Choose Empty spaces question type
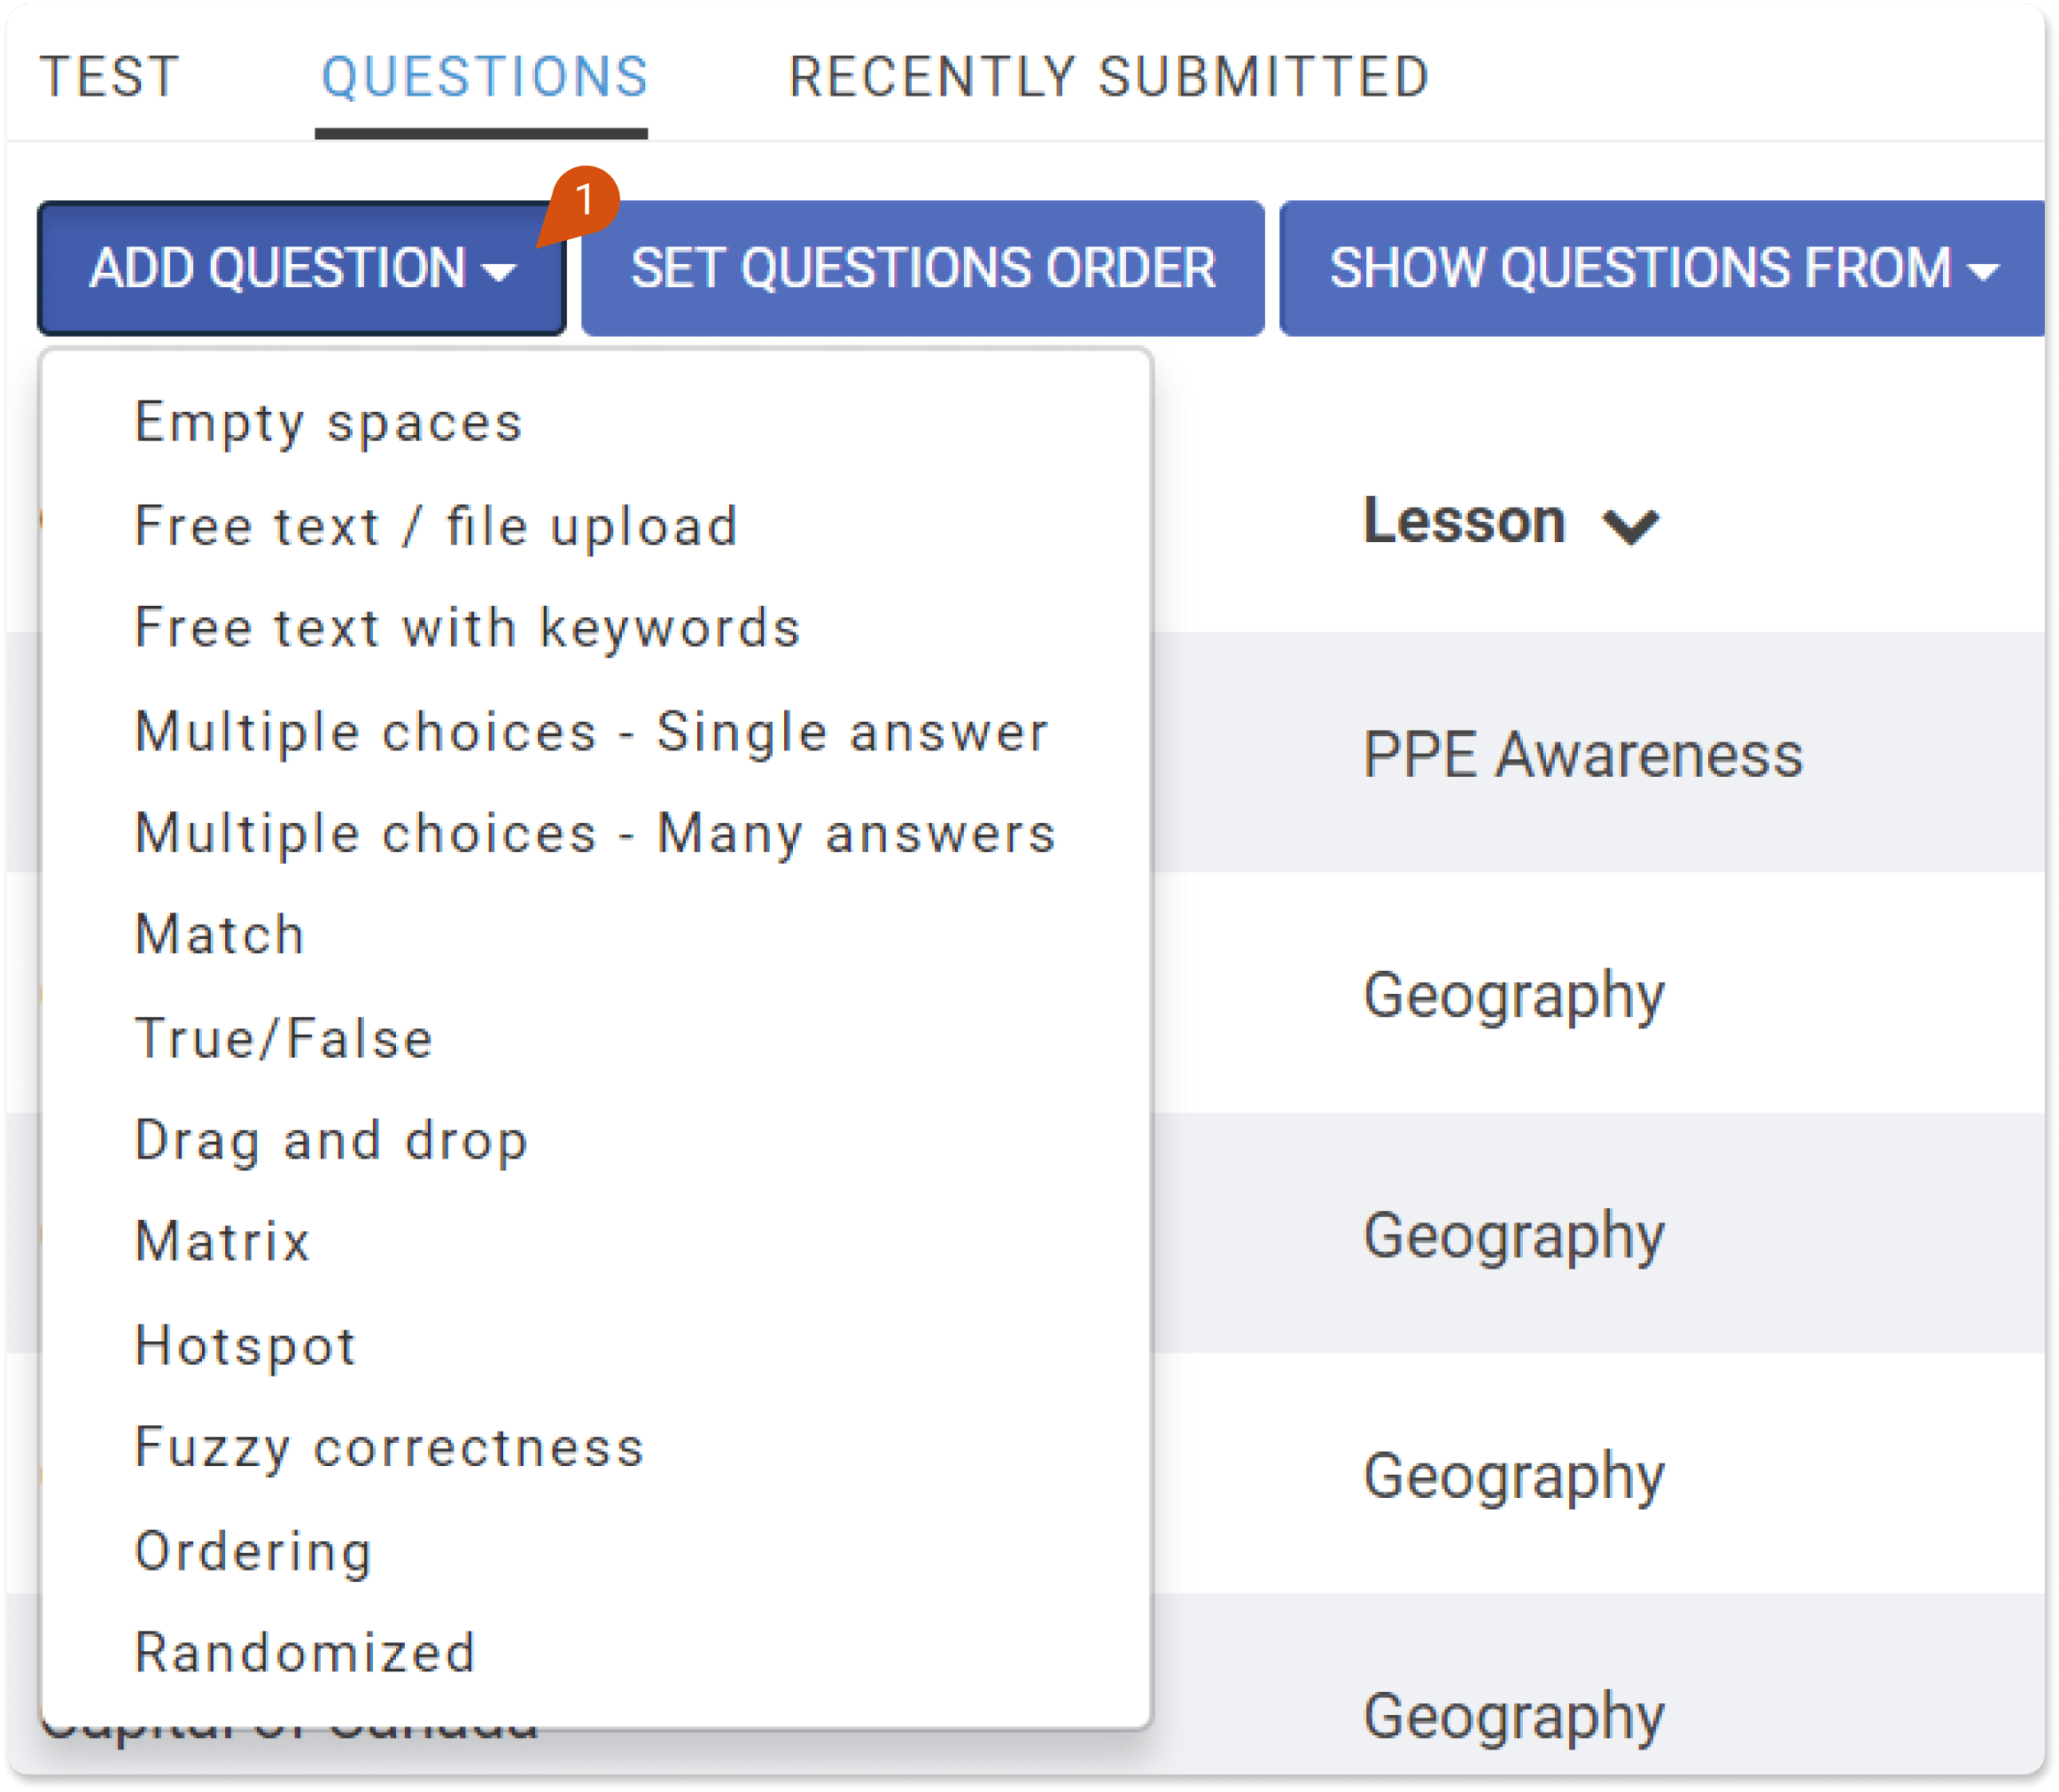The height and width of the screenshot is (1792, 2059). pyautogui.click(x=329, y=422)
